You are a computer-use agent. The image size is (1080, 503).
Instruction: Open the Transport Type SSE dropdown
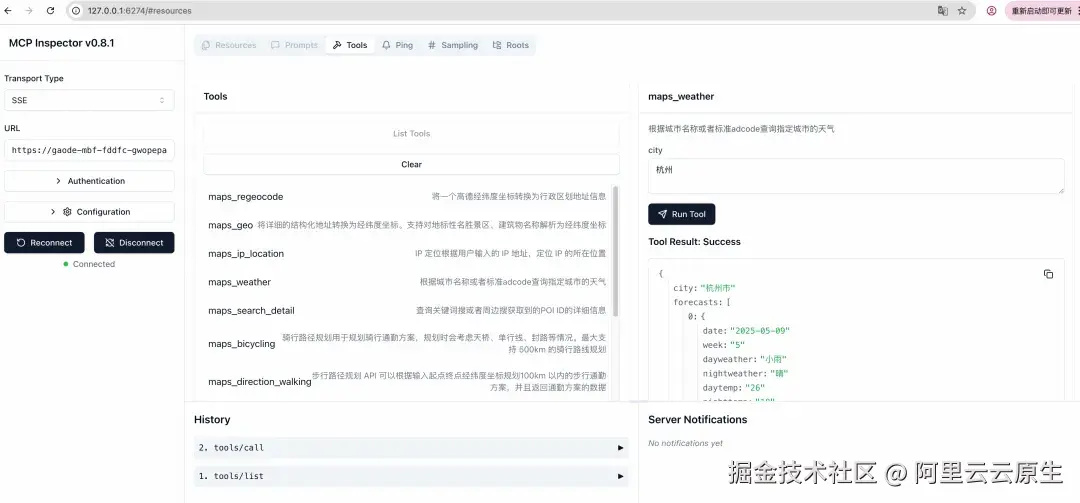pos(89,100)
